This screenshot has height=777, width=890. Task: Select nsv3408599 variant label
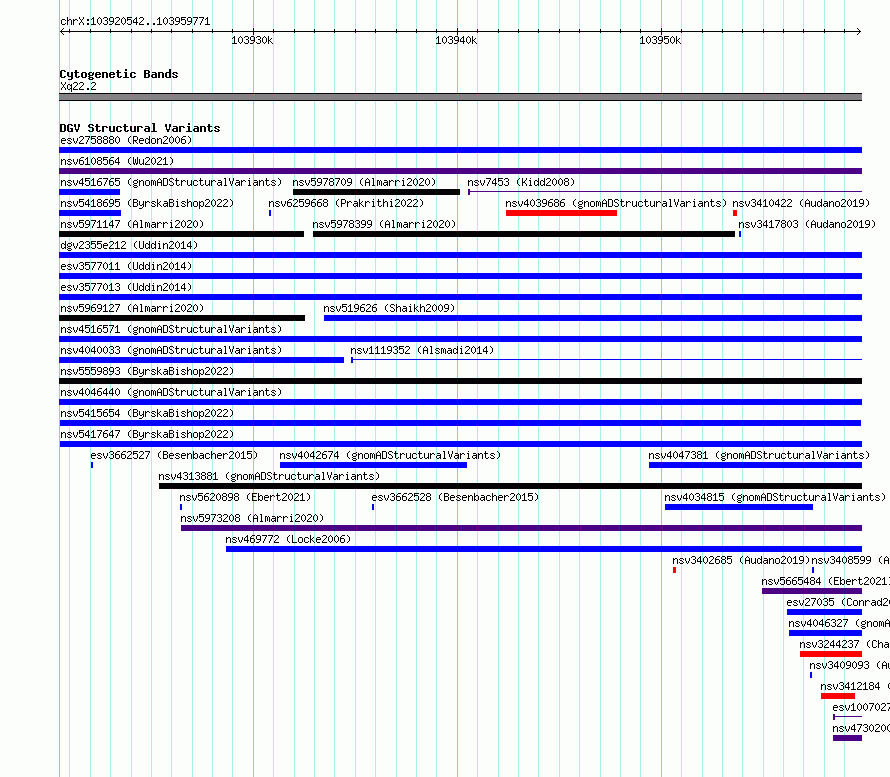click(x=850, y=560)
